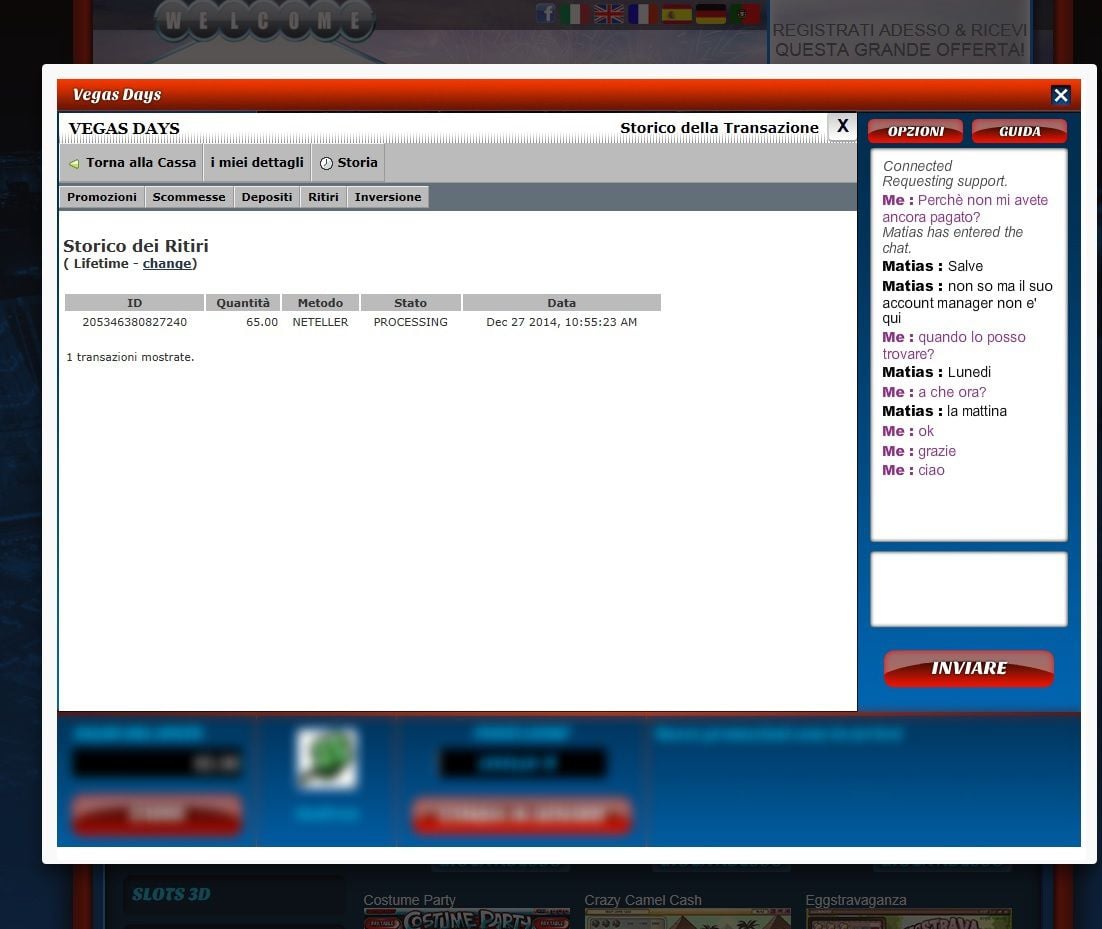Switch to the Depositi tab
Viewport: 1102px width, 929px height.
click(267, 197)
